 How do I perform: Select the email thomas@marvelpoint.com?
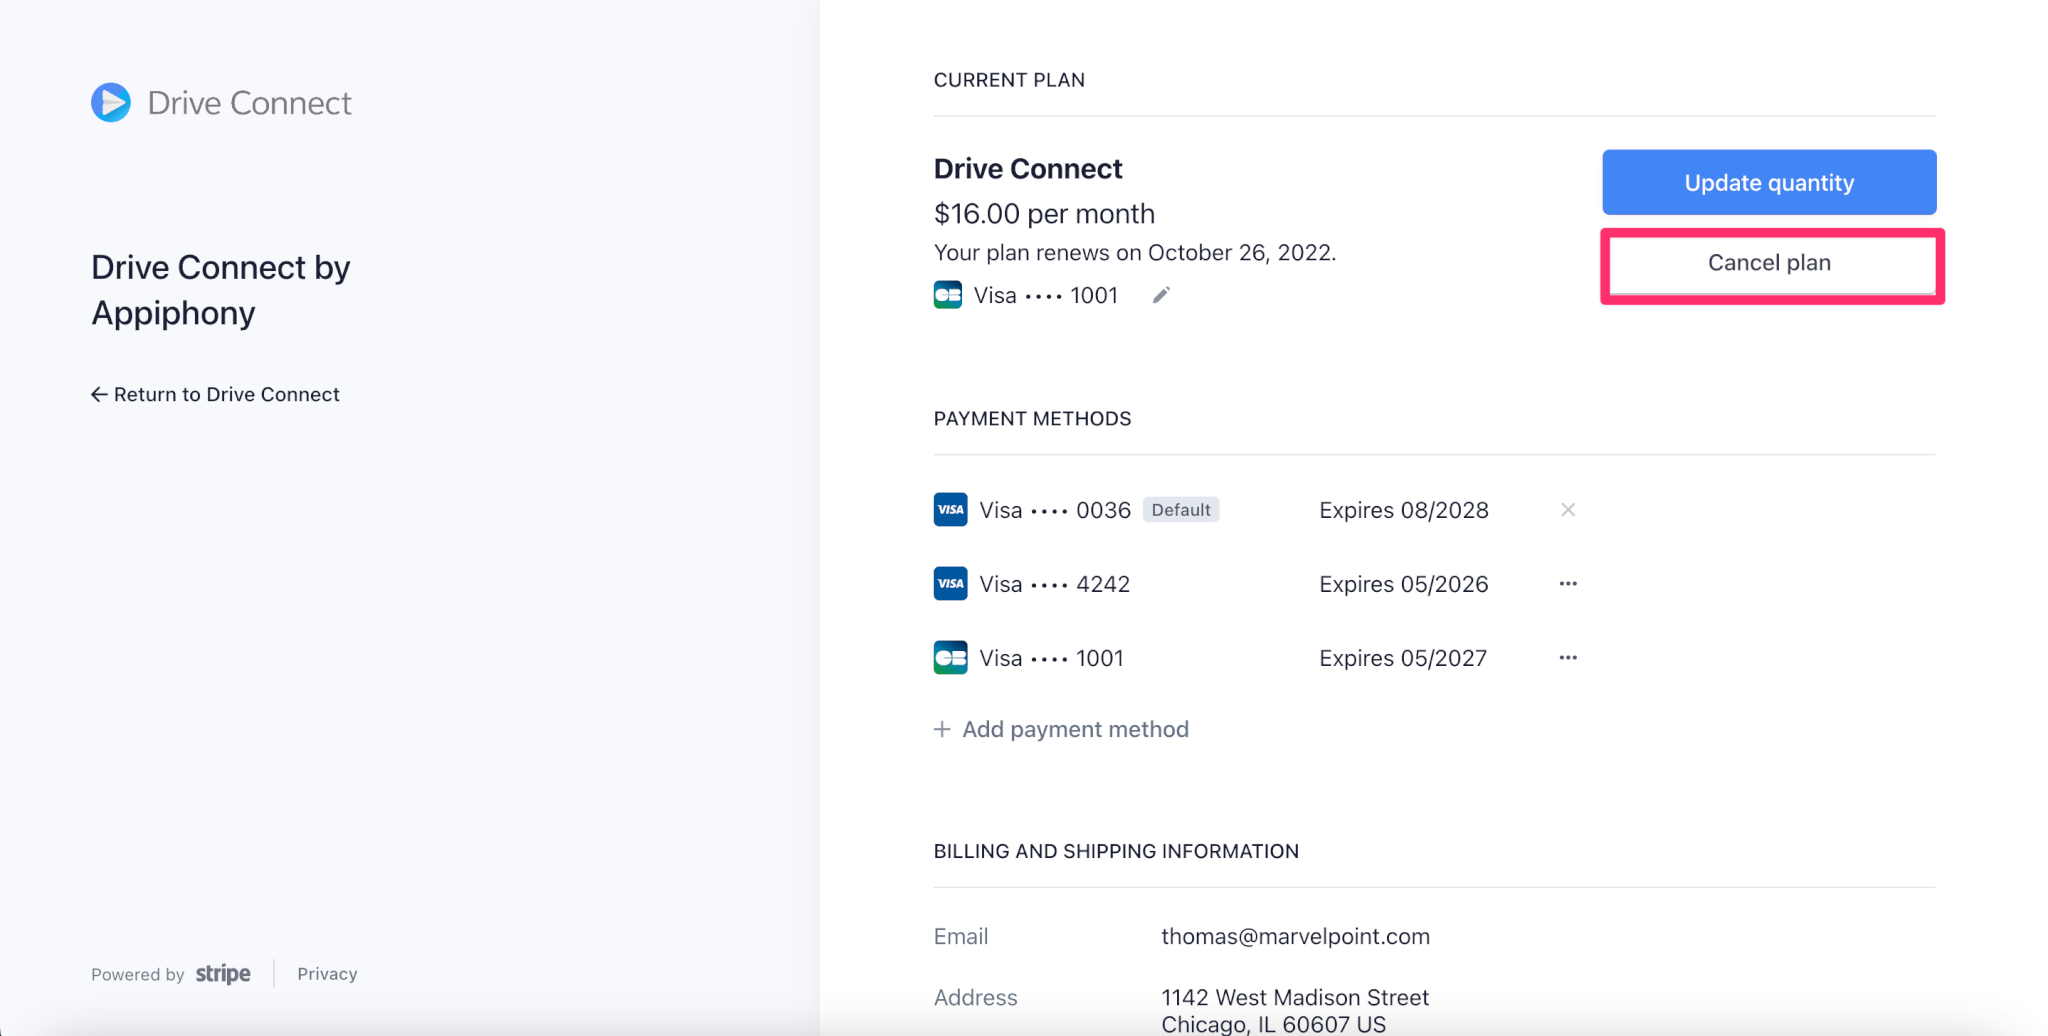click(1295, 936)
